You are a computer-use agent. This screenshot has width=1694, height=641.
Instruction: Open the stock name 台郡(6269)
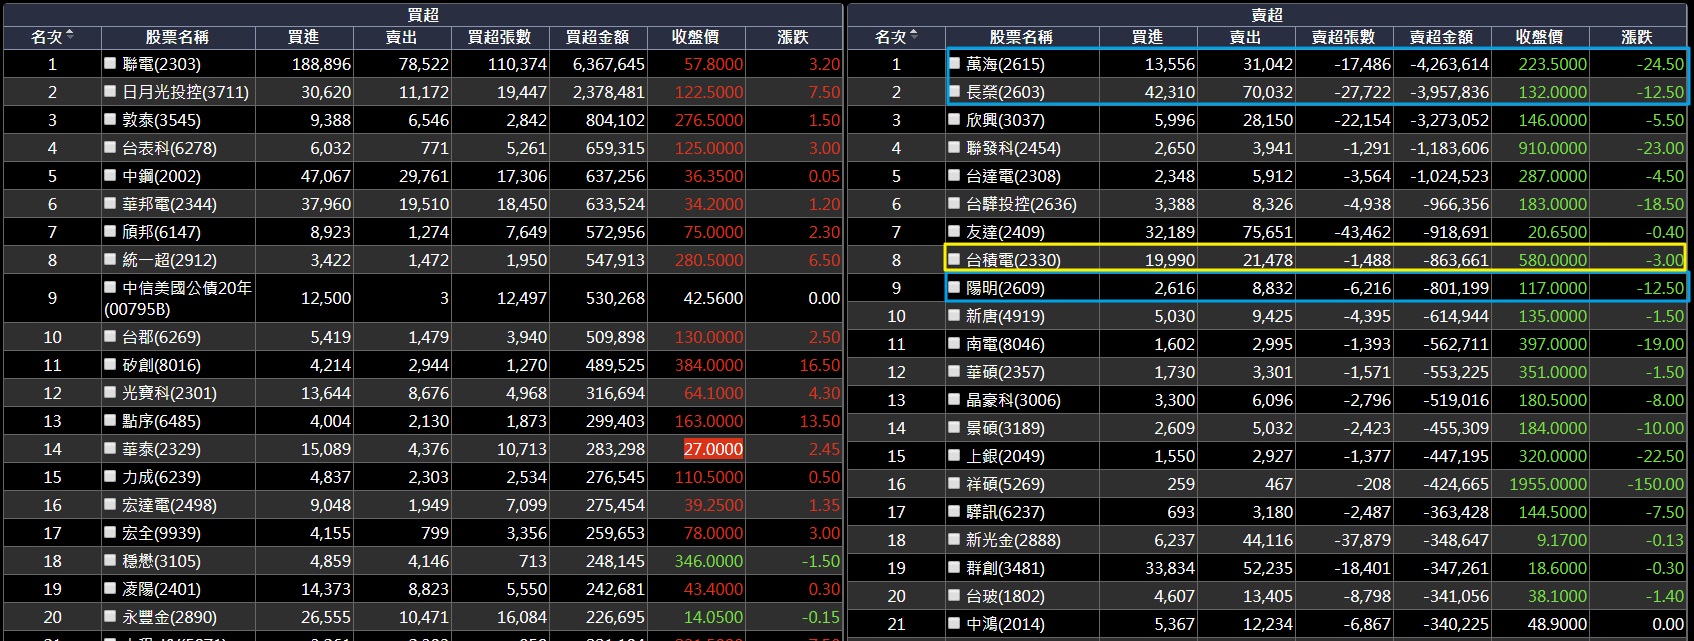click(x=161, y=338)
